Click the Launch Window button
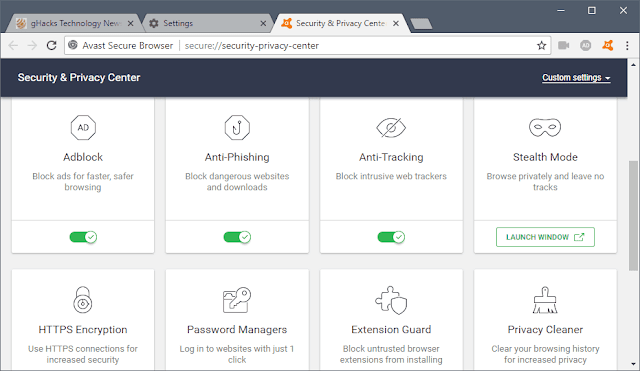Image resolution: width=640 pixels, height=371 pixels. point(545,237)
